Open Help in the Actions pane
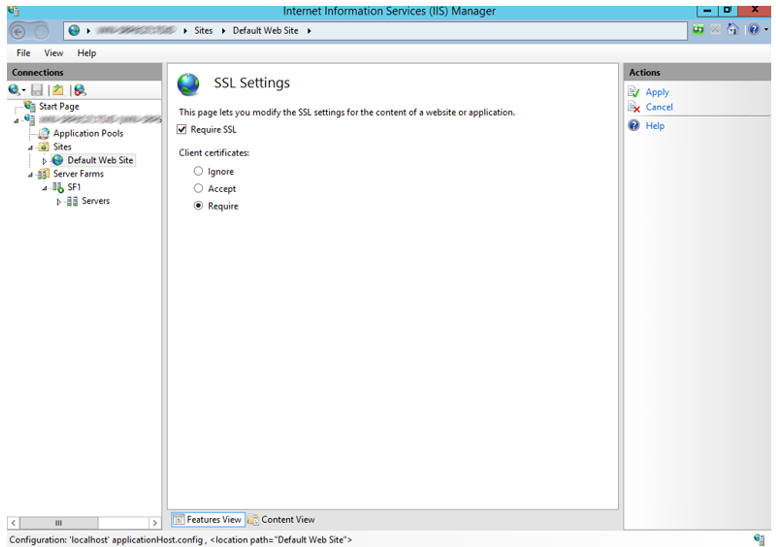The image size is (776, 547). (x=655, y=126)
